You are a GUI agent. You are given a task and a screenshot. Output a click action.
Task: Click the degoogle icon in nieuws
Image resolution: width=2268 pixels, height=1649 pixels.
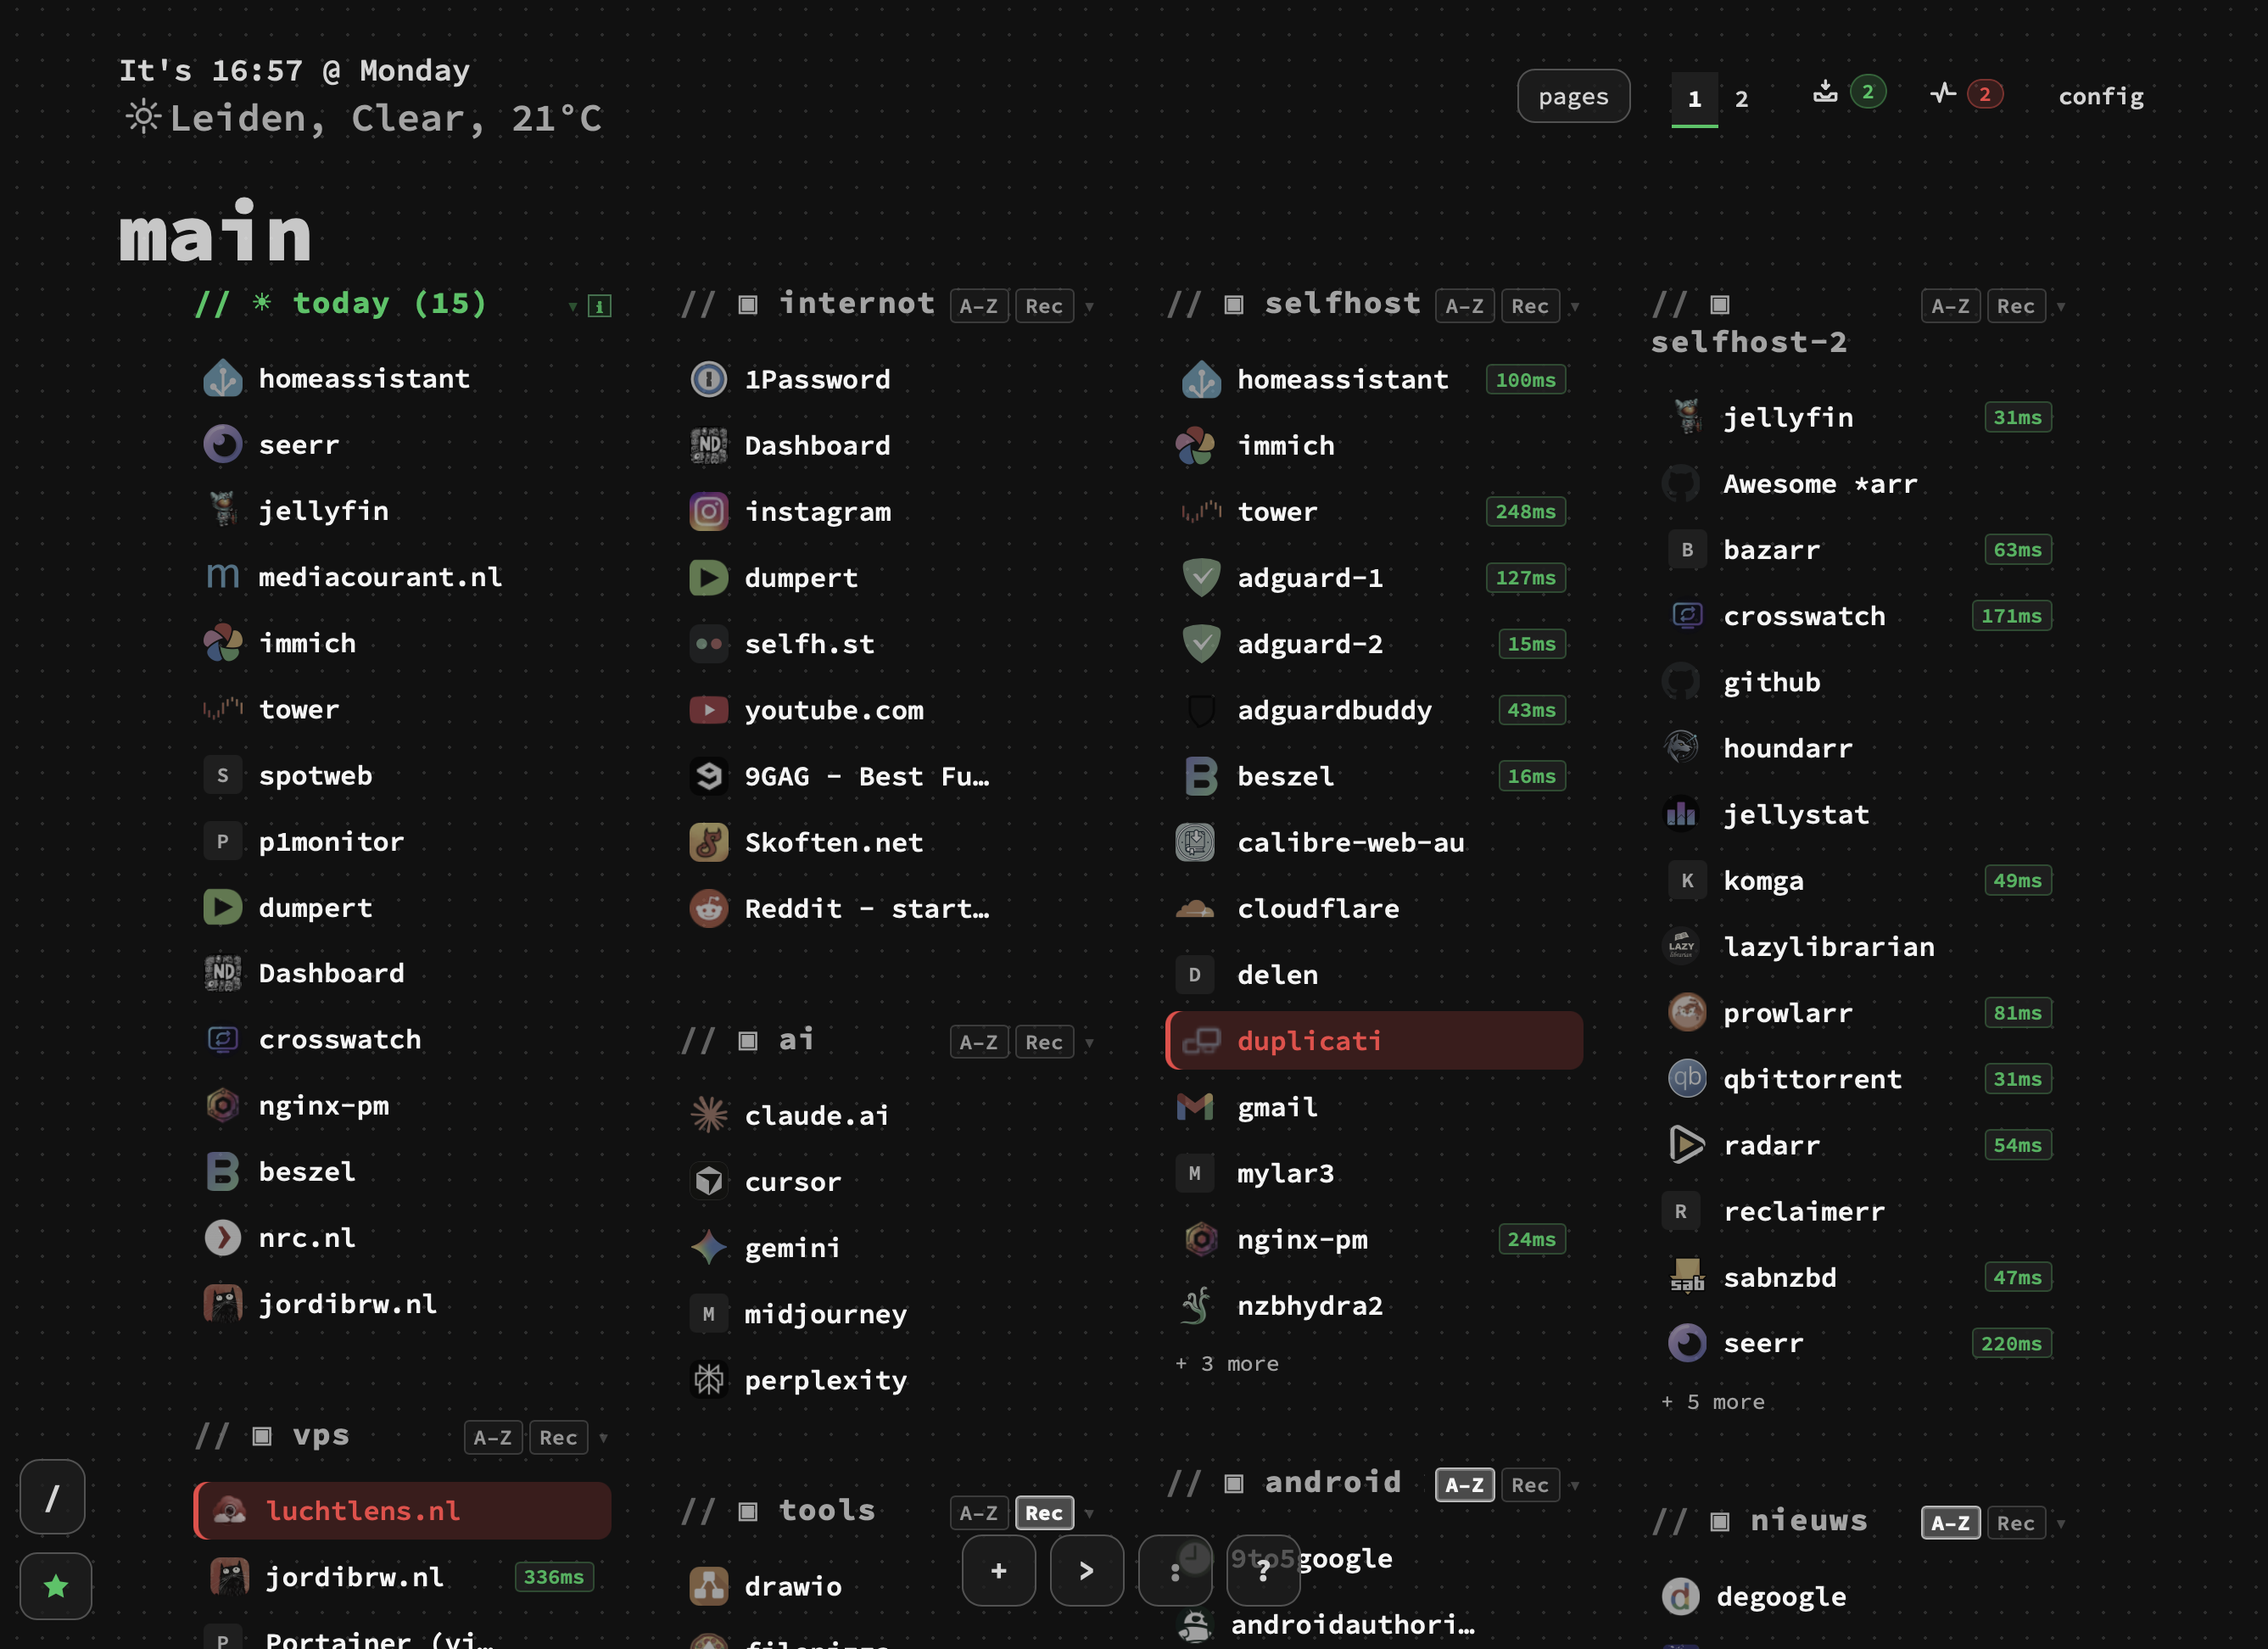pos(1681,1596)
